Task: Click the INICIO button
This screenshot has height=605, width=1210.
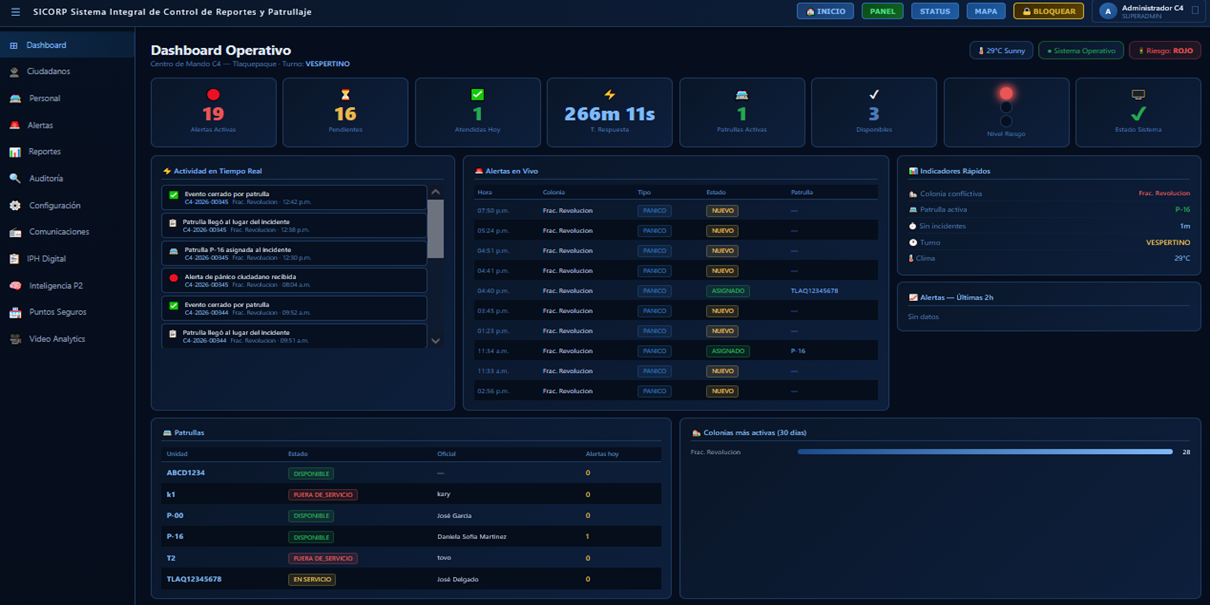Action: [825, 11]
